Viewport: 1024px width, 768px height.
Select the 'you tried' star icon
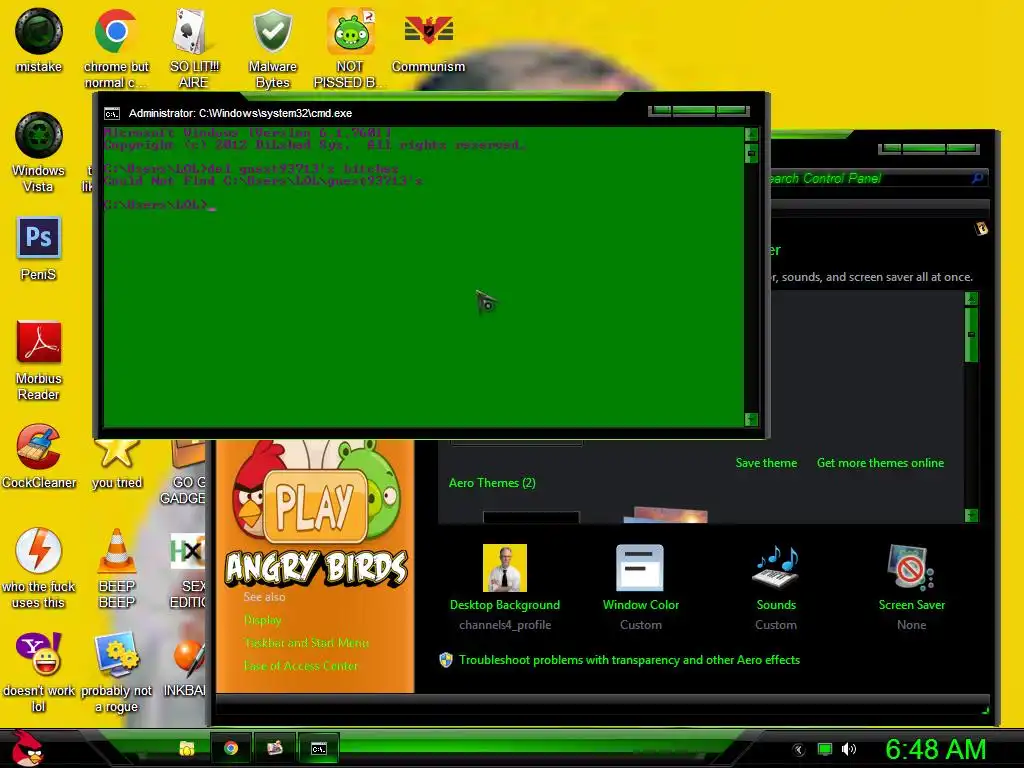click(116, 464)
